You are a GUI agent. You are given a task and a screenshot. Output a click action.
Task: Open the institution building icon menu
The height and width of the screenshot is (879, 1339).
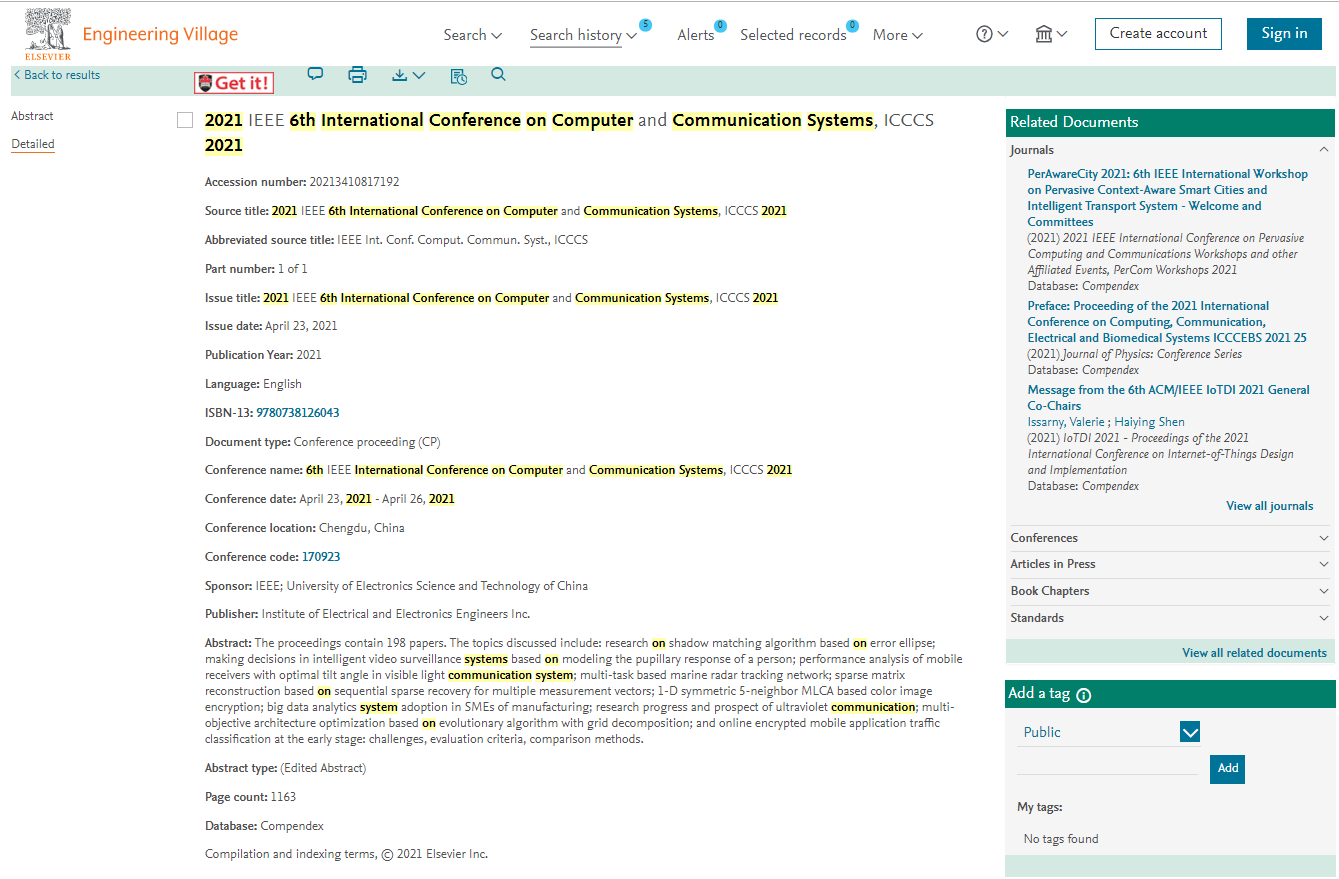1051,34
